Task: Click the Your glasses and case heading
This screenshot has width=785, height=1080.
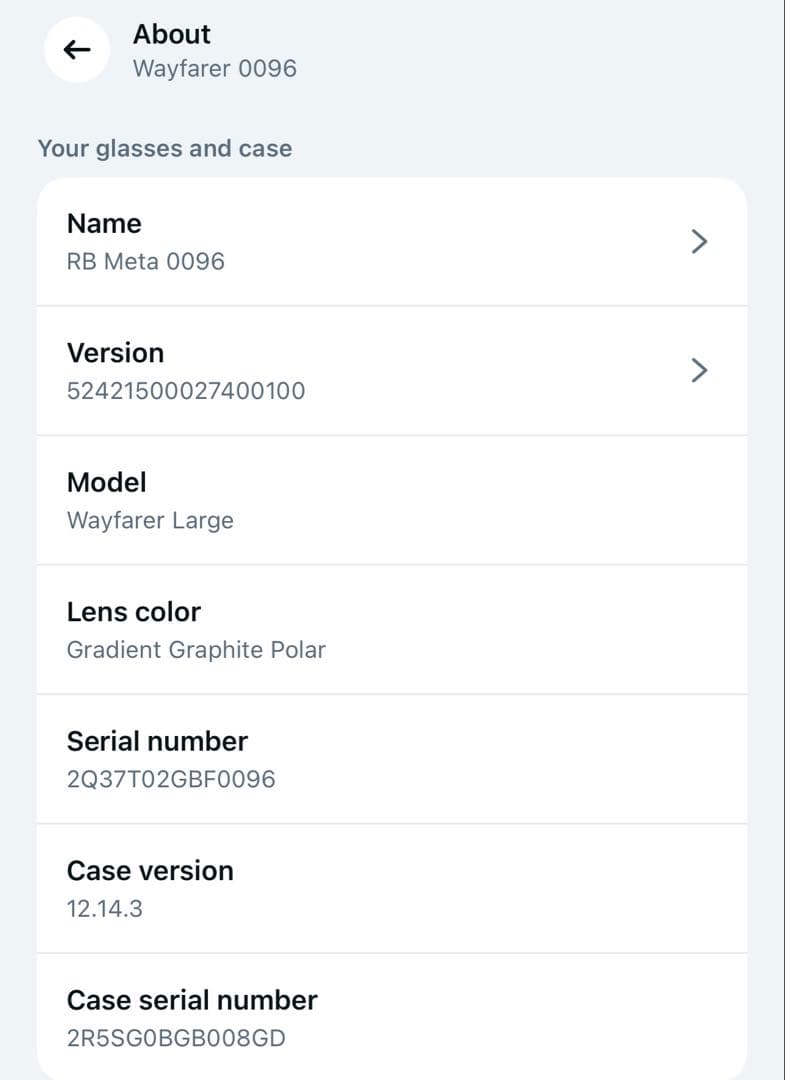Action: tap(165, 149)
